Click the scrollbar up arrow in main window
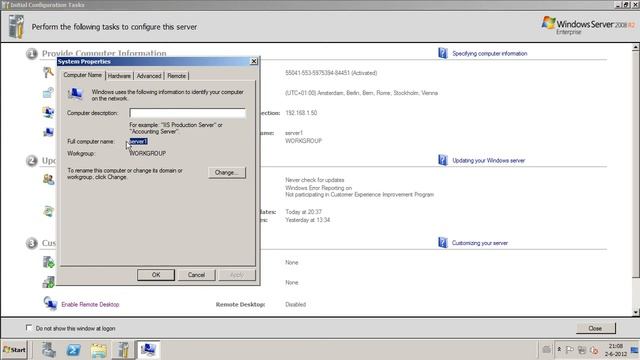 click(x=636, y=47)
